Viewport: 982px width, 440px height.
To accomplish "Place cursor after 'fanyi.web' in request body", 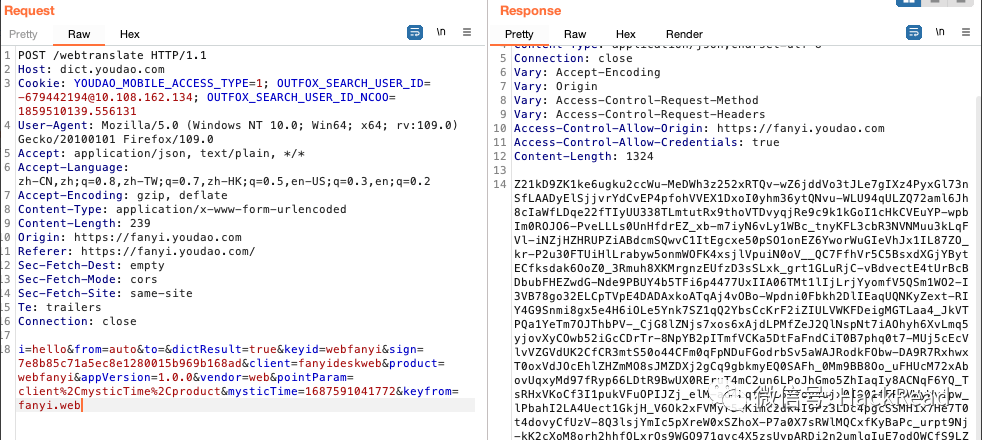I will tap(81, 406).
